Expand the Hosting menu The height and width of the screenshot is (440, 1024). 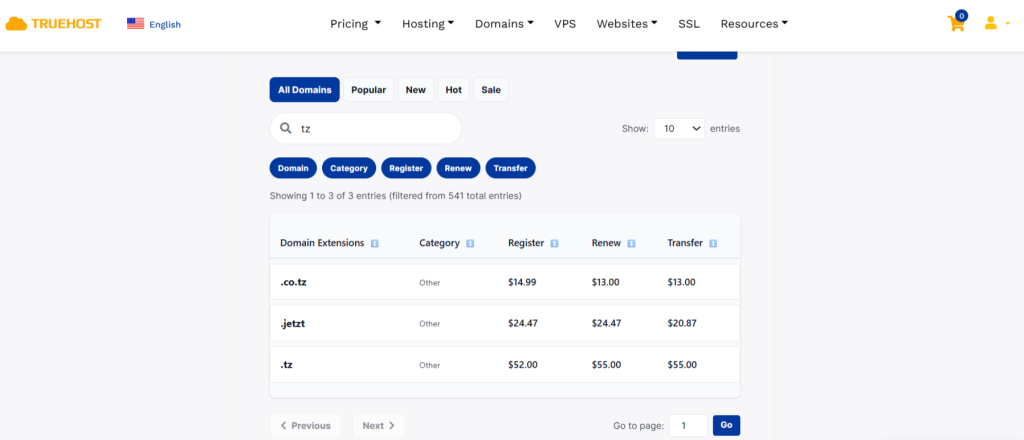click(428, 24)
